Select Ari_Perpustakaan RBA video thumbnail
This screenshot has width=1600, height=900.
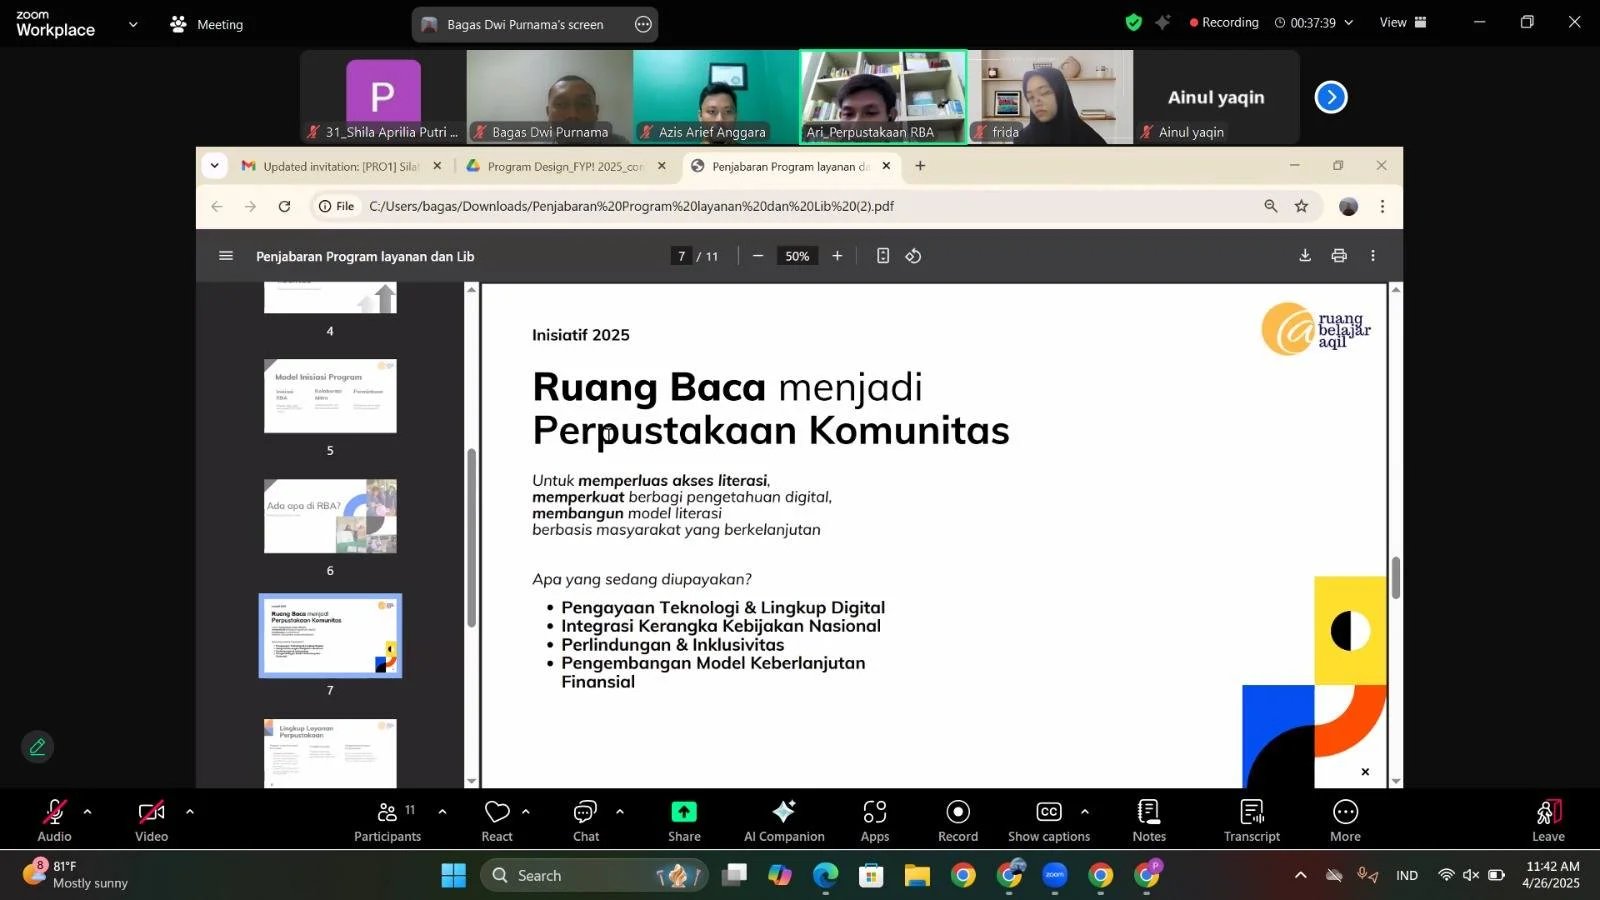[883, 97]
